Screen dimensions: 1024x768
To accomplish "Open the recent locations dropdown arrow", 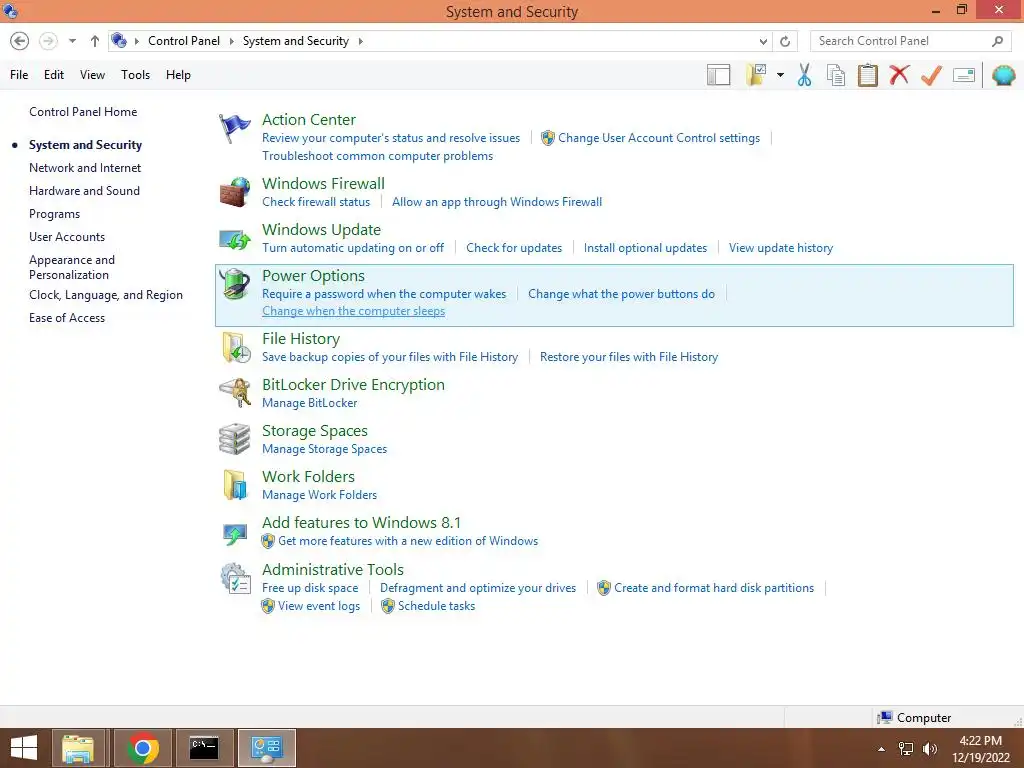I will point(72,40).
